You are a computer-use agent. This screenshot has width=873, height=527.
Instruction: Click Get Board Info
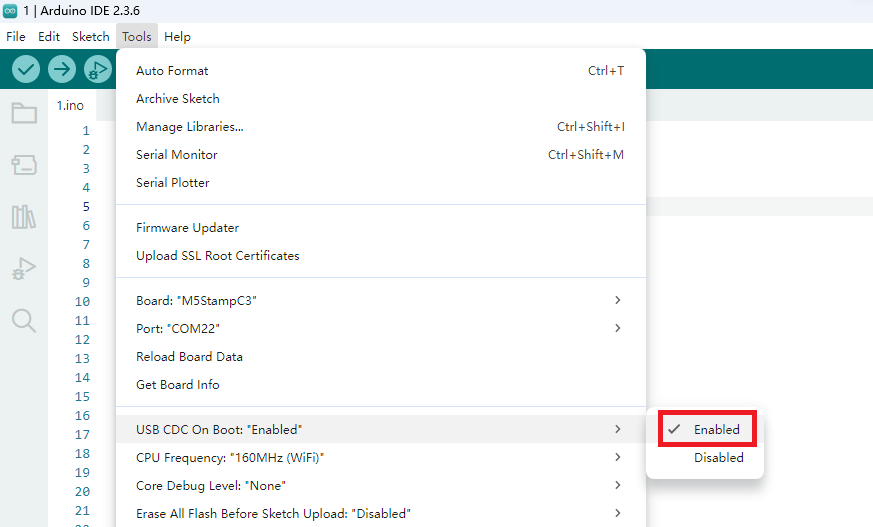(381, 385)
